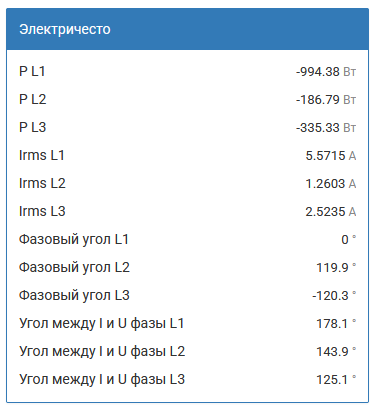Click the -335.33 Вт value
The image size is (377, 407).
(x=326, y=128)
